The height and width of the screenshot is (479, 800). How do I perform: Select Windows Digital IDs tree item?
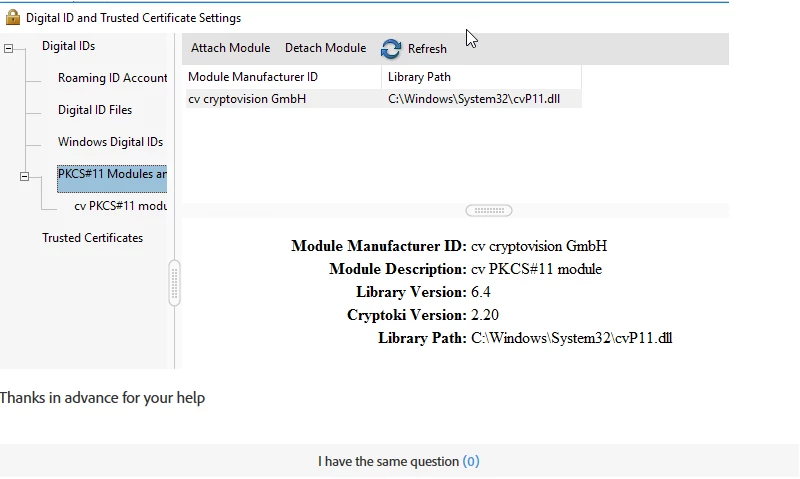[x=110, y=142]
